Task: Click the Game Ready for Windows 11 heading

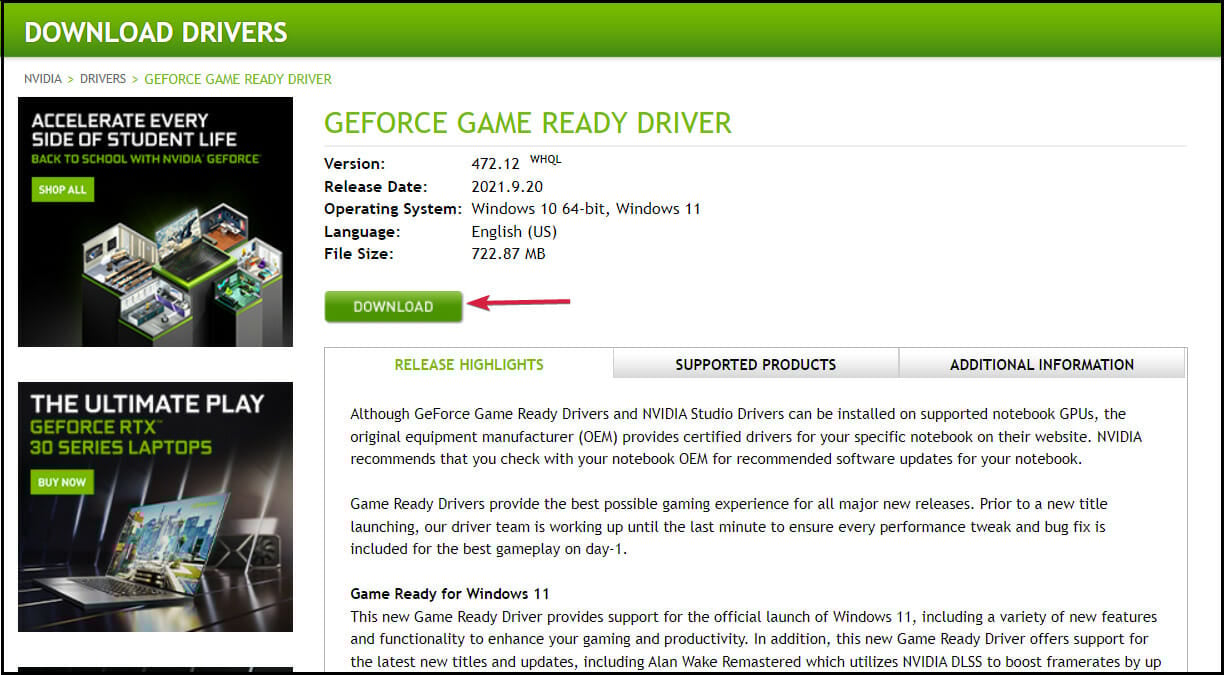Action: pyautogui.click(x=449, y=593)
